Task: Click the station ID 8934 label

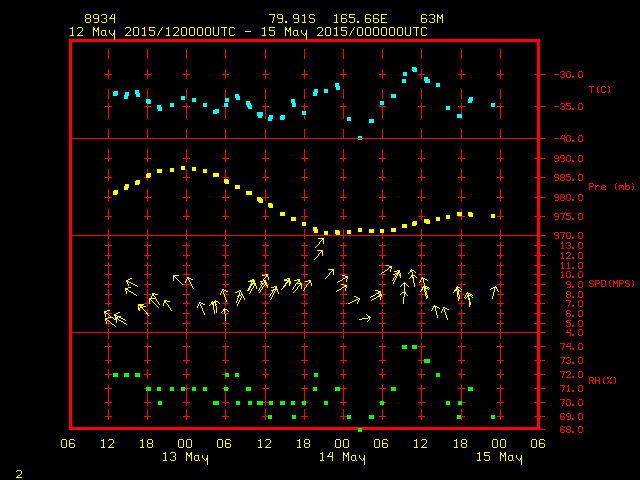Action: [98, 19]
